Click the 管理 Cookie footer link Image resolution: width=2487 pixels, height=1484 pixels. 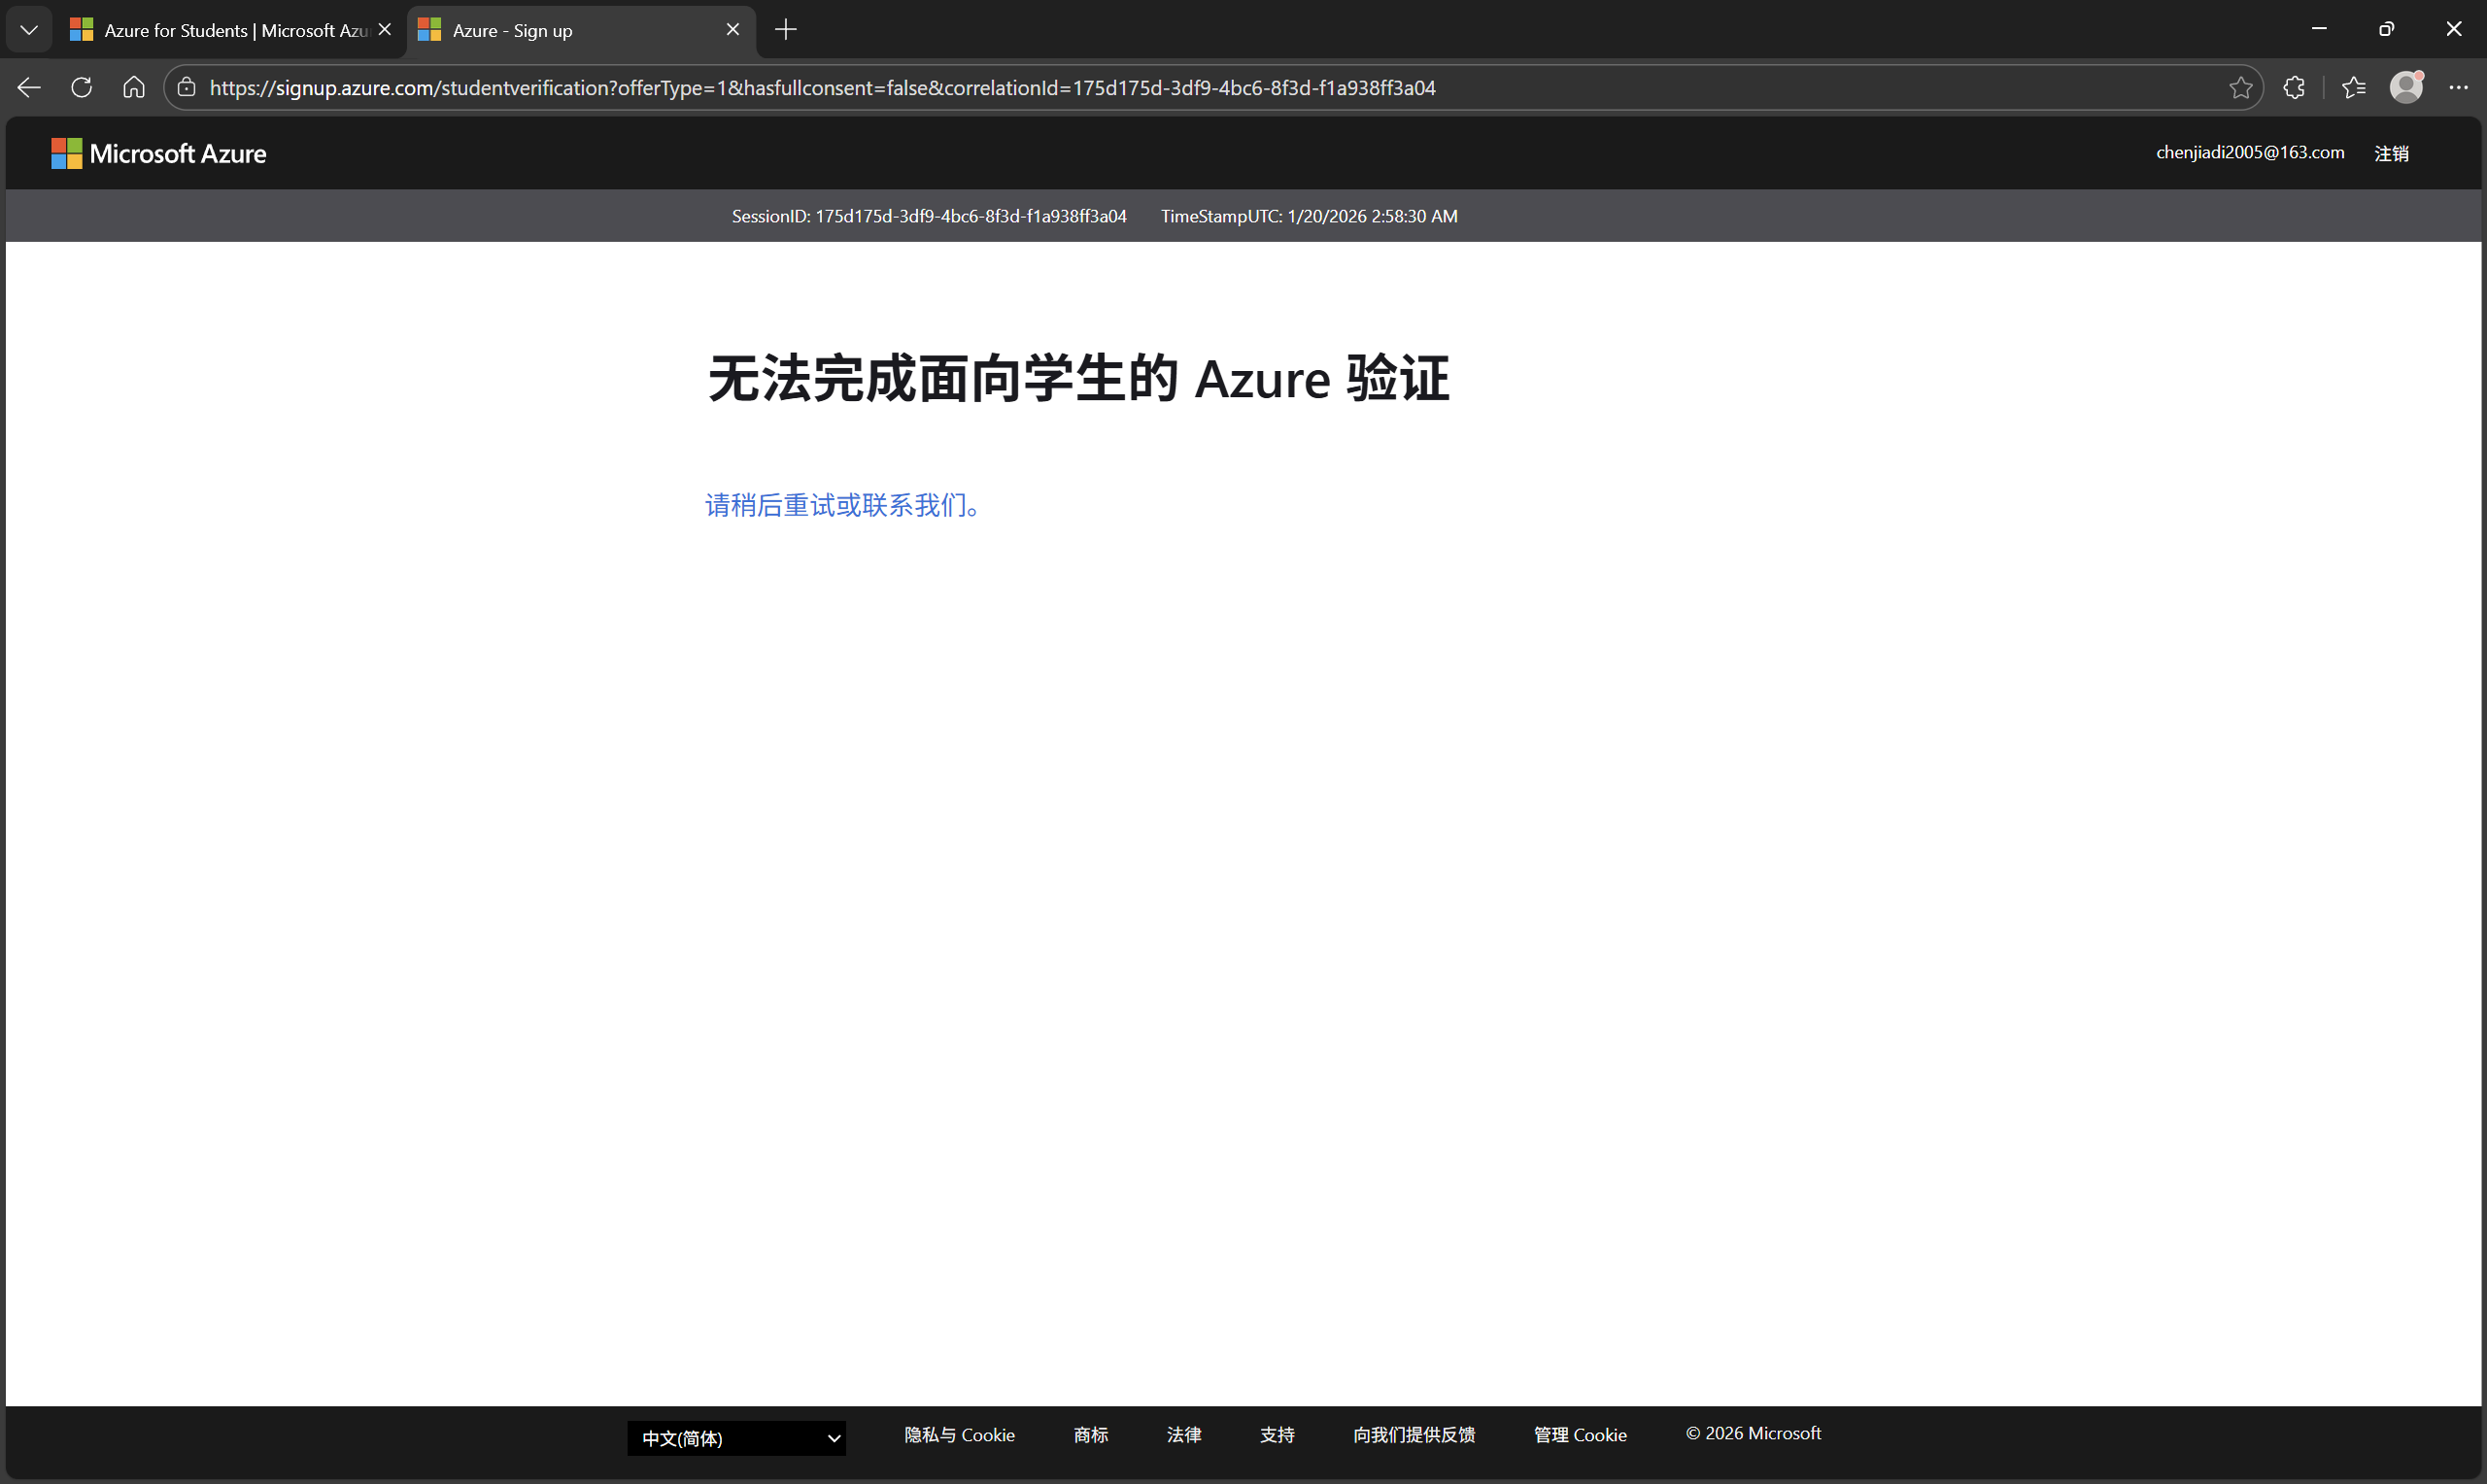(x=1579, y=1434)
